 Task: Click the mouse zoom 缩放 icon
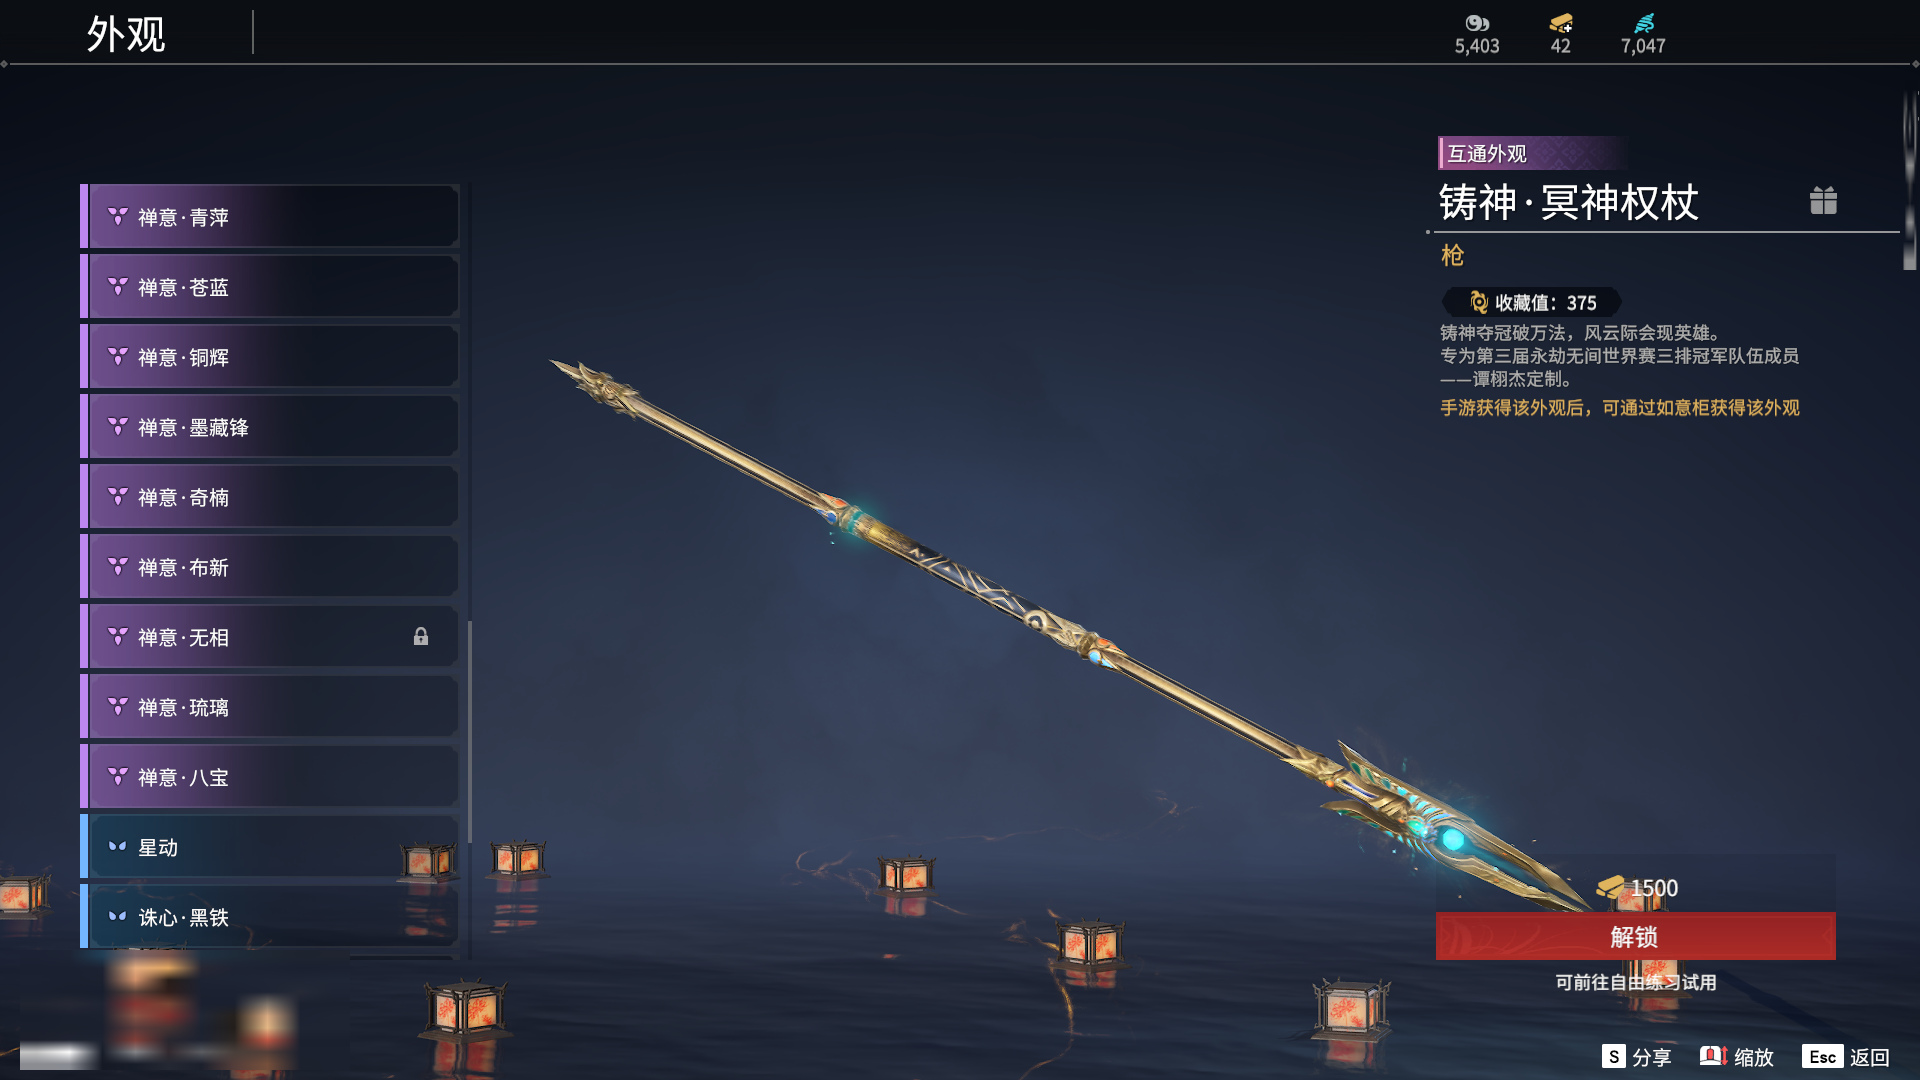click(x=1713, y=1056)
